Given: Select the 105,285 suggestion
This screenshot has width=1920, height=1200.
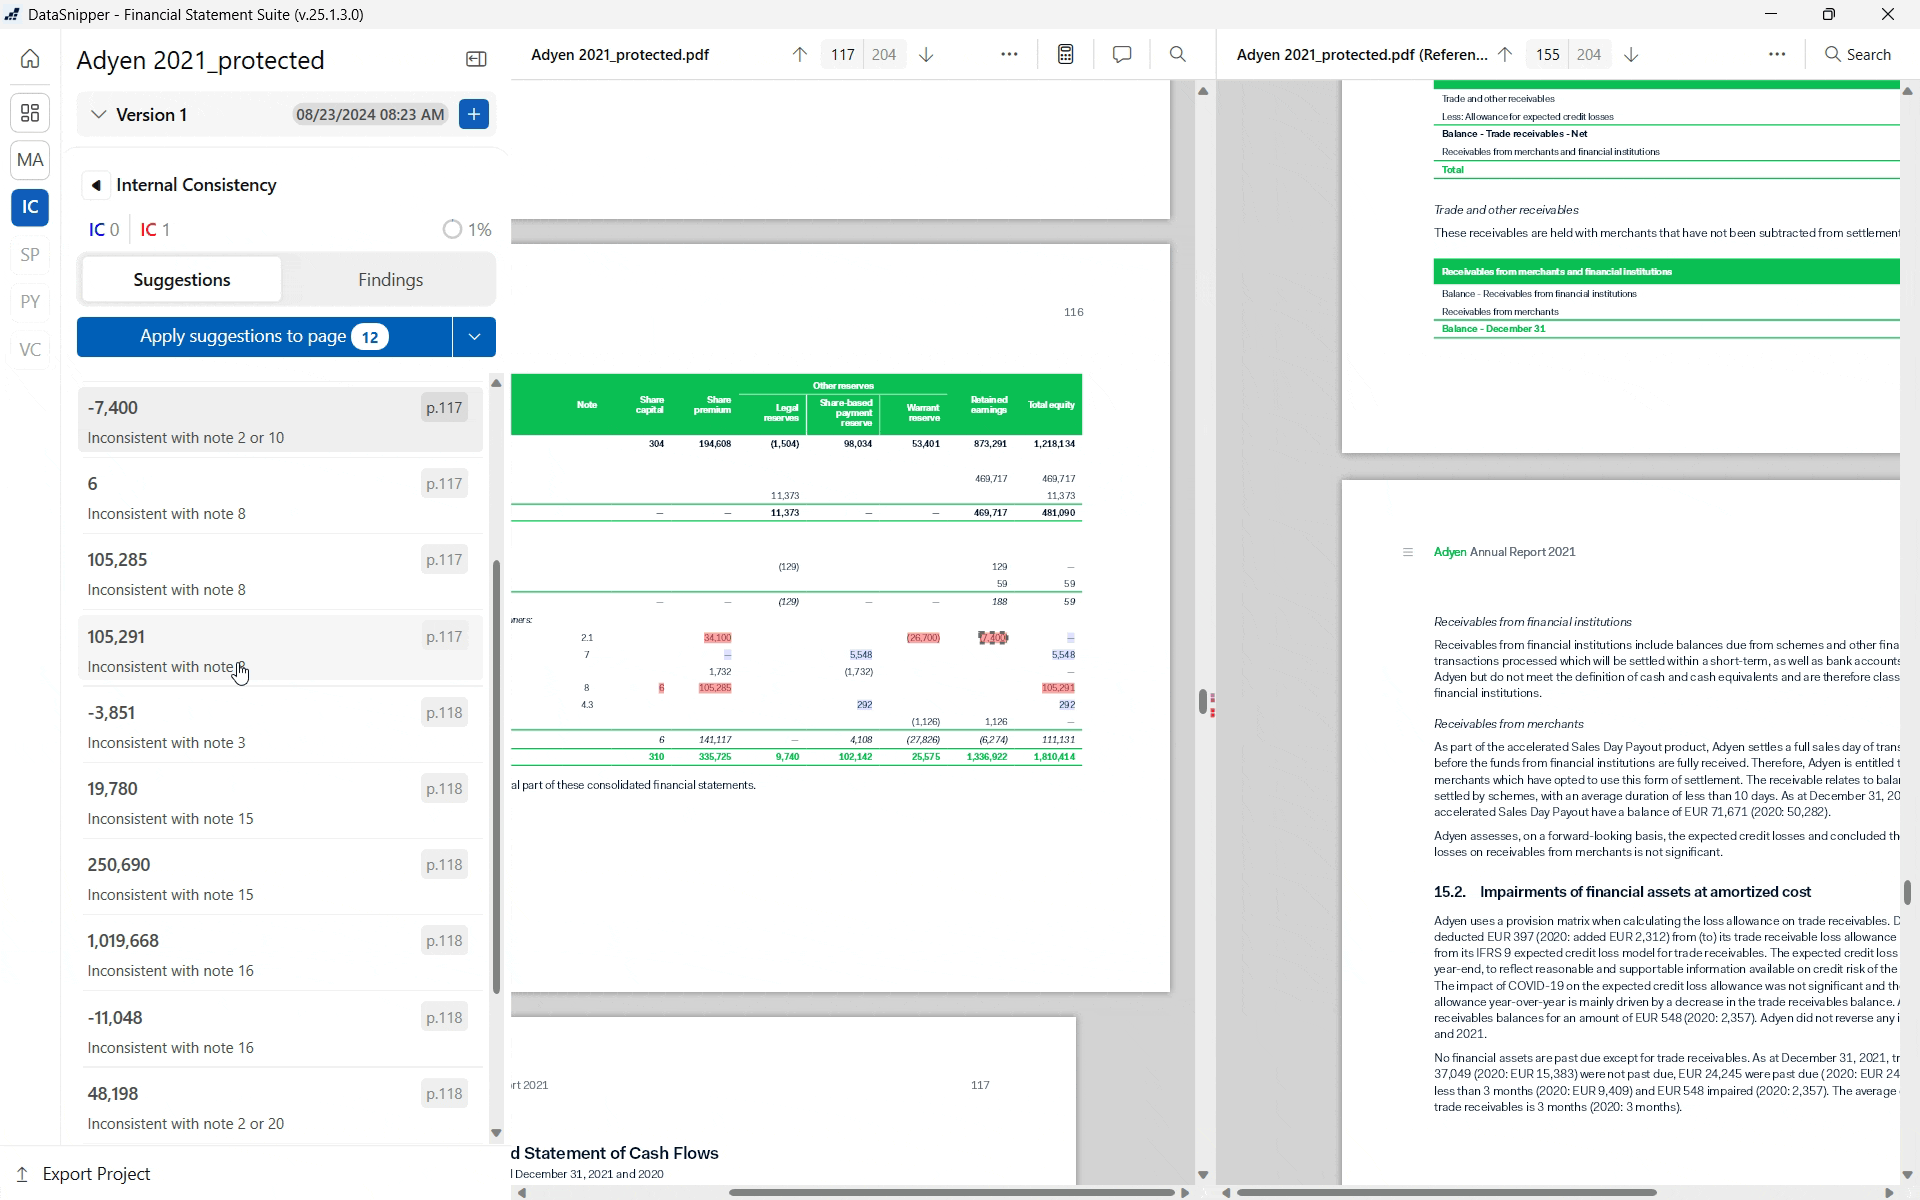Looking at the screenshot, I should pyautogui.click(x=280, y=573).
